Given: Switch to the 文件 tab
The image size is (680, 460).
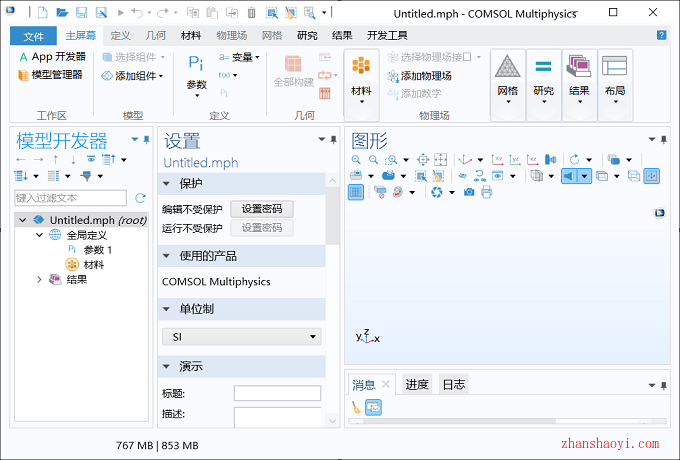Looking at the screenshot, I should 33,36.
